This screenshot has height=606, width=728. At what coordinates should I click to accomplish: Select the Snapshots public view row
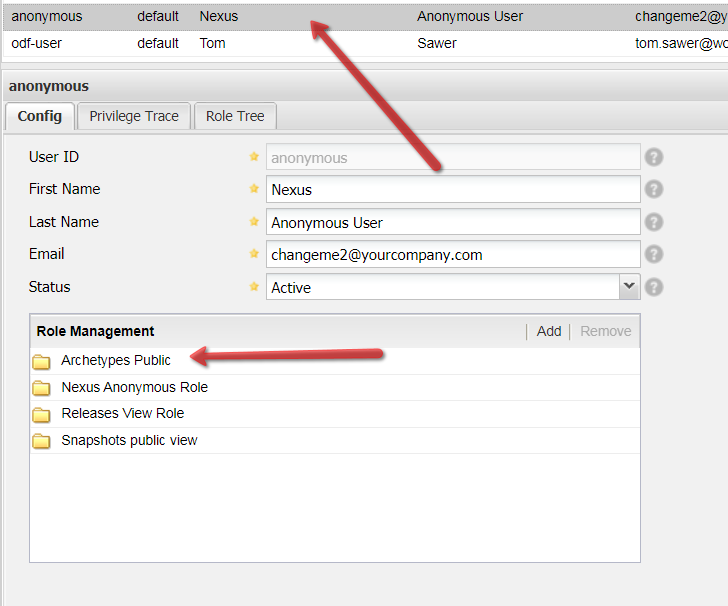pyautogui.click(x=335, y=440)
